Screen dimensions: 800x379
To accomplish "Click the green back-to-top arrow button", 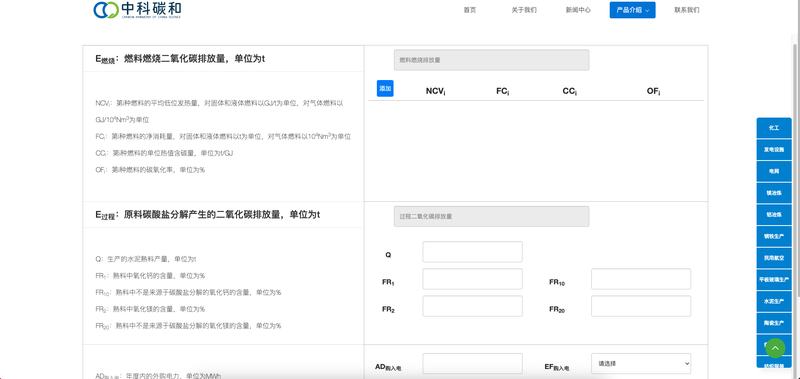I will point(775,348).
